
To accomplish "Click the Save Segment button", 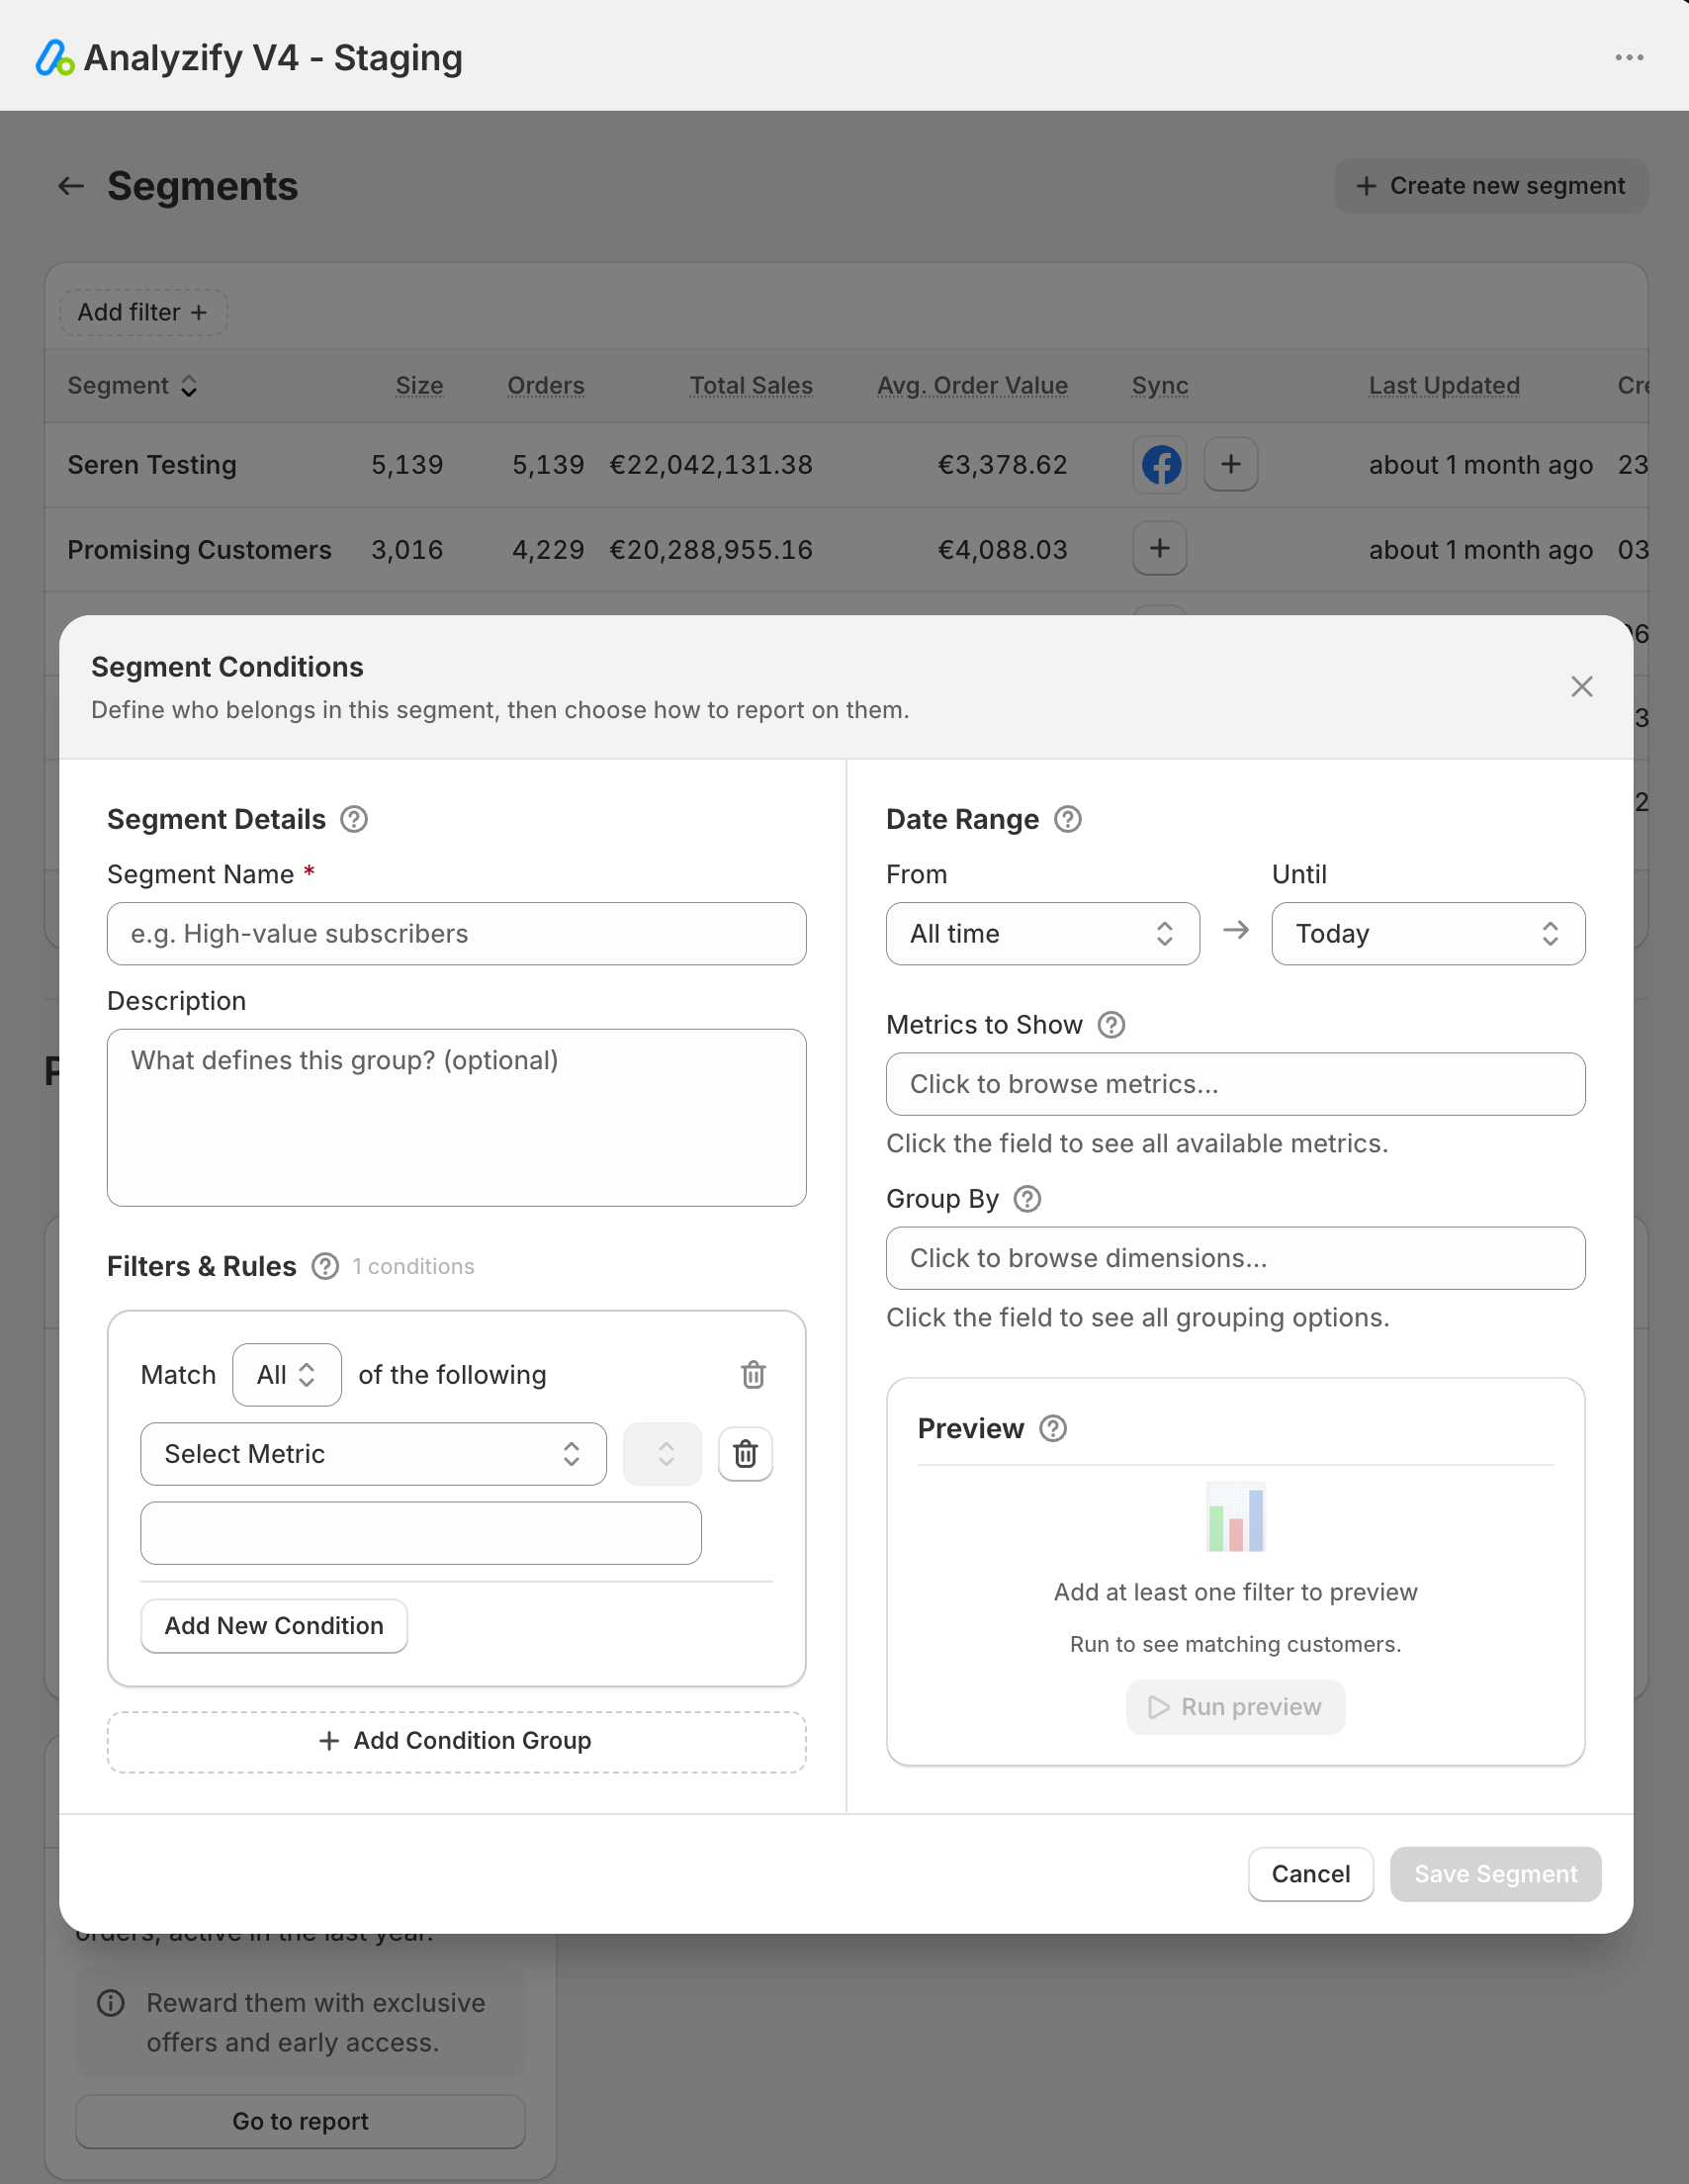I will [x=1495, y=1875].
